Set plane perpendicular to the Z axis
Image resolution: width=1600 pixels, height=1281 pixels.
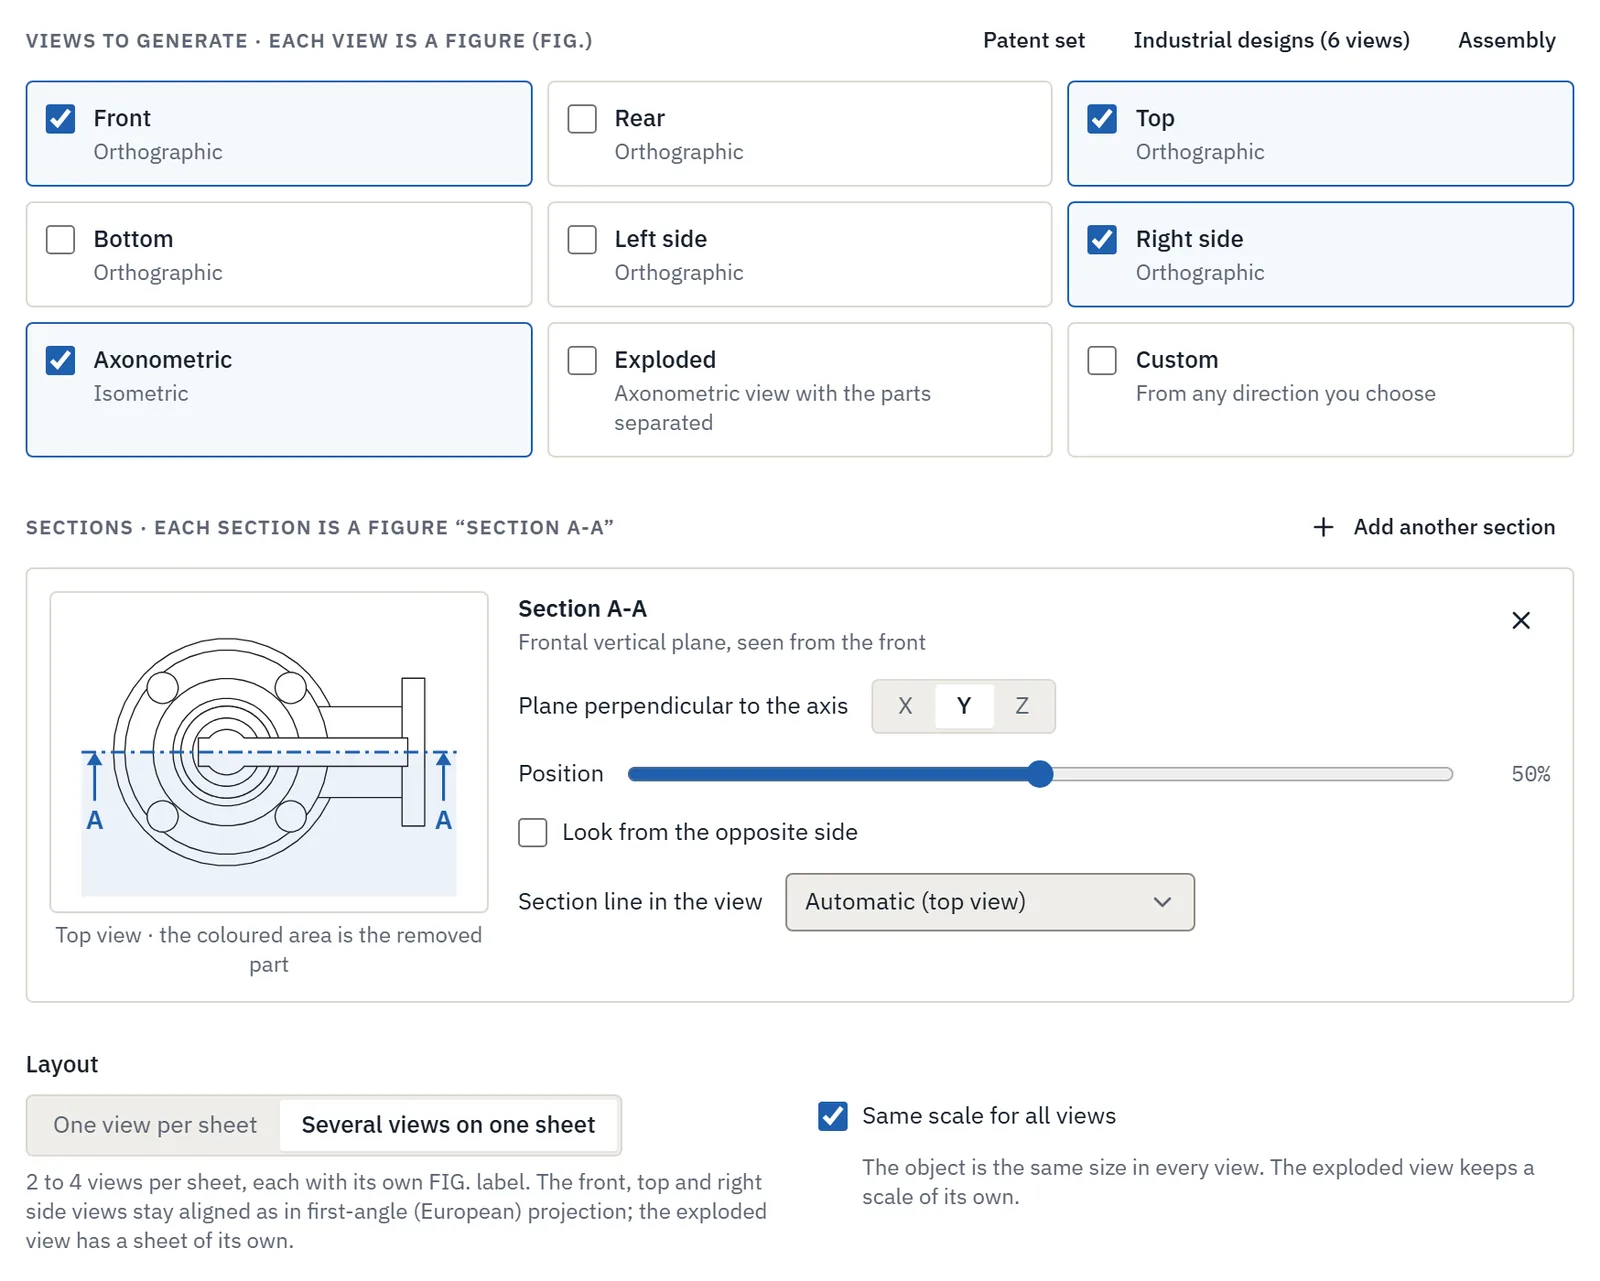coord(1022,706)
